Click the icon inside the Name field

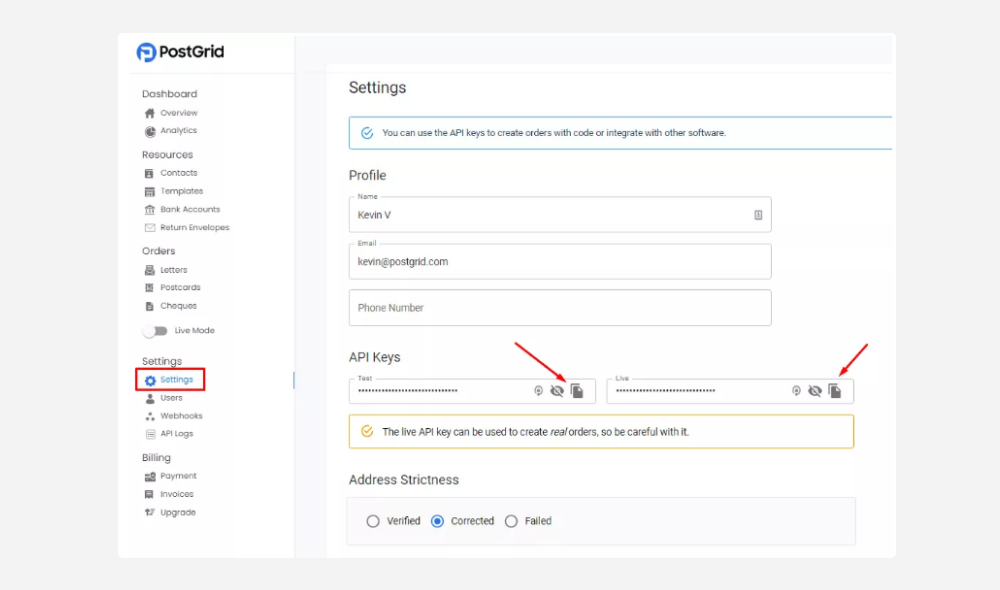click(x=758, y=214)
